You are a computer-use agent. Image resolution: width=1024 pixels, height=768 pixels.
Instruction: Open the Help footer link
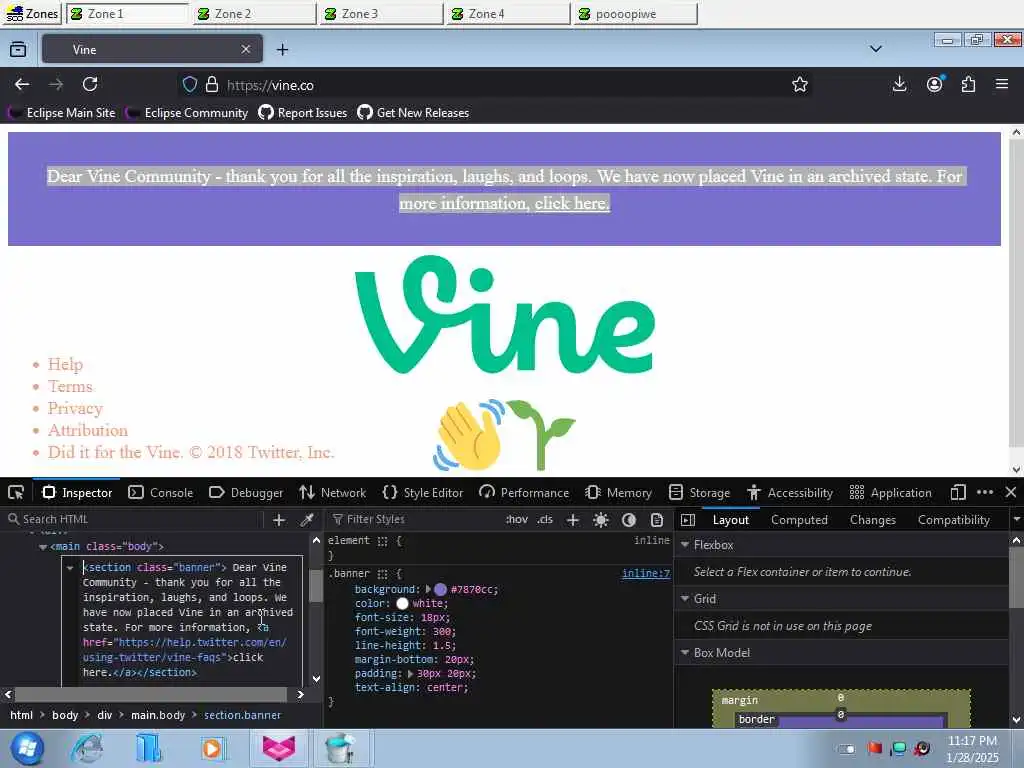pyautogui.click(x=65, y=364)
